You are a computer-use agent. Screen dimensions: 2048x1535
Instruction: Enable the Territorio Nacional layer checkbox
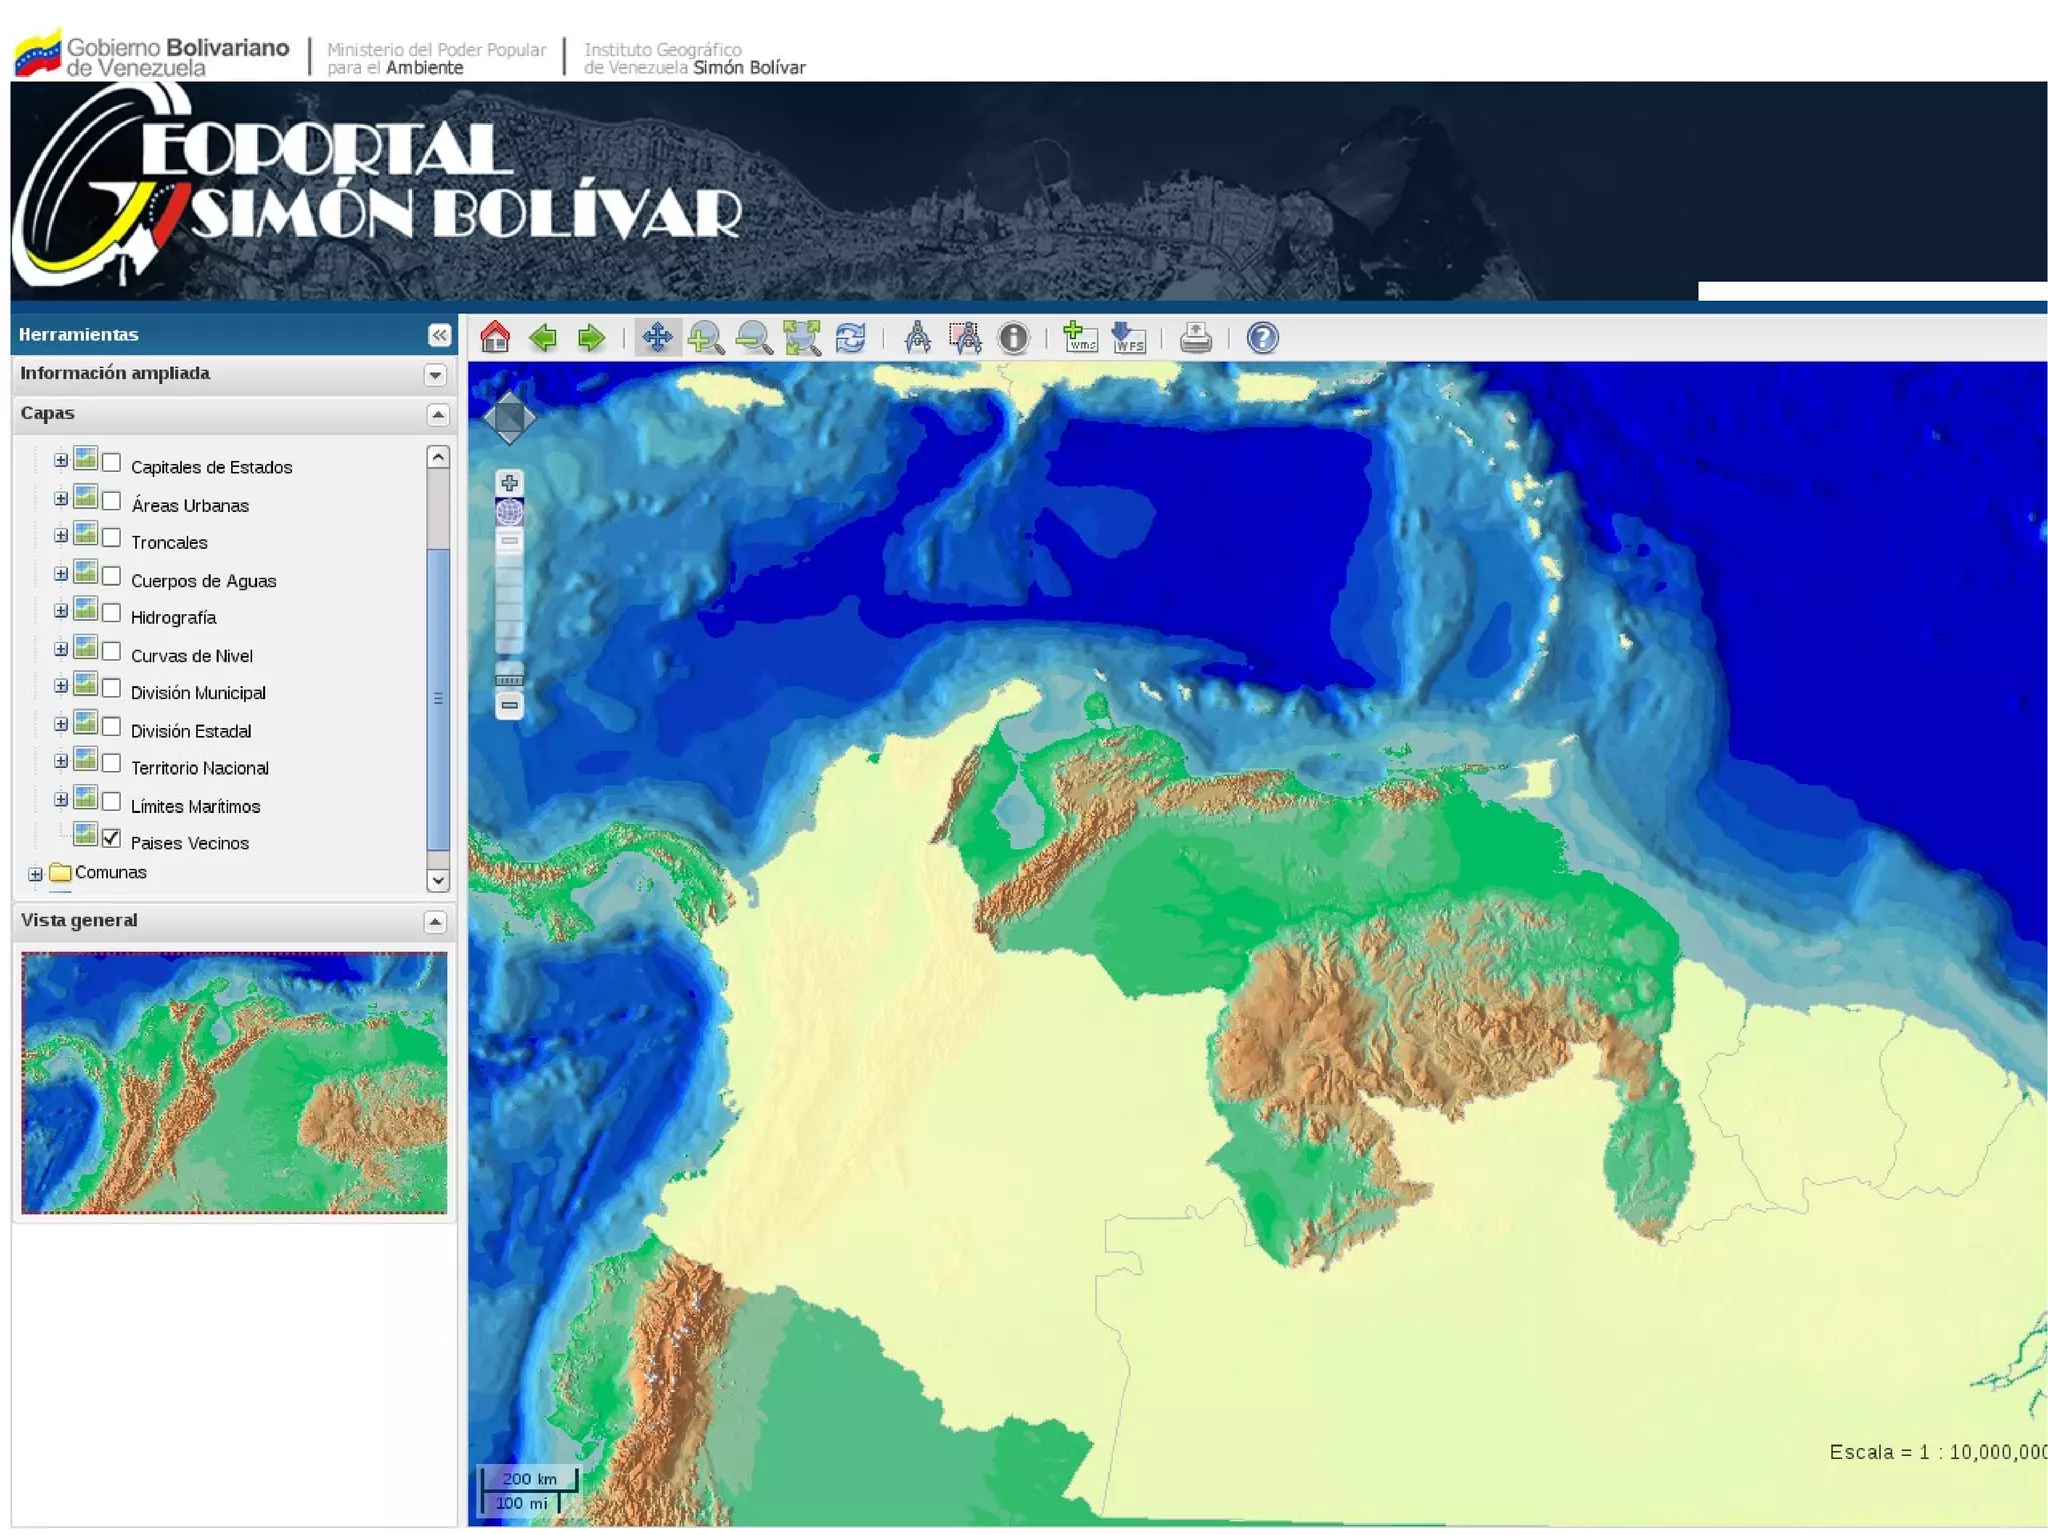pos(112,763)
